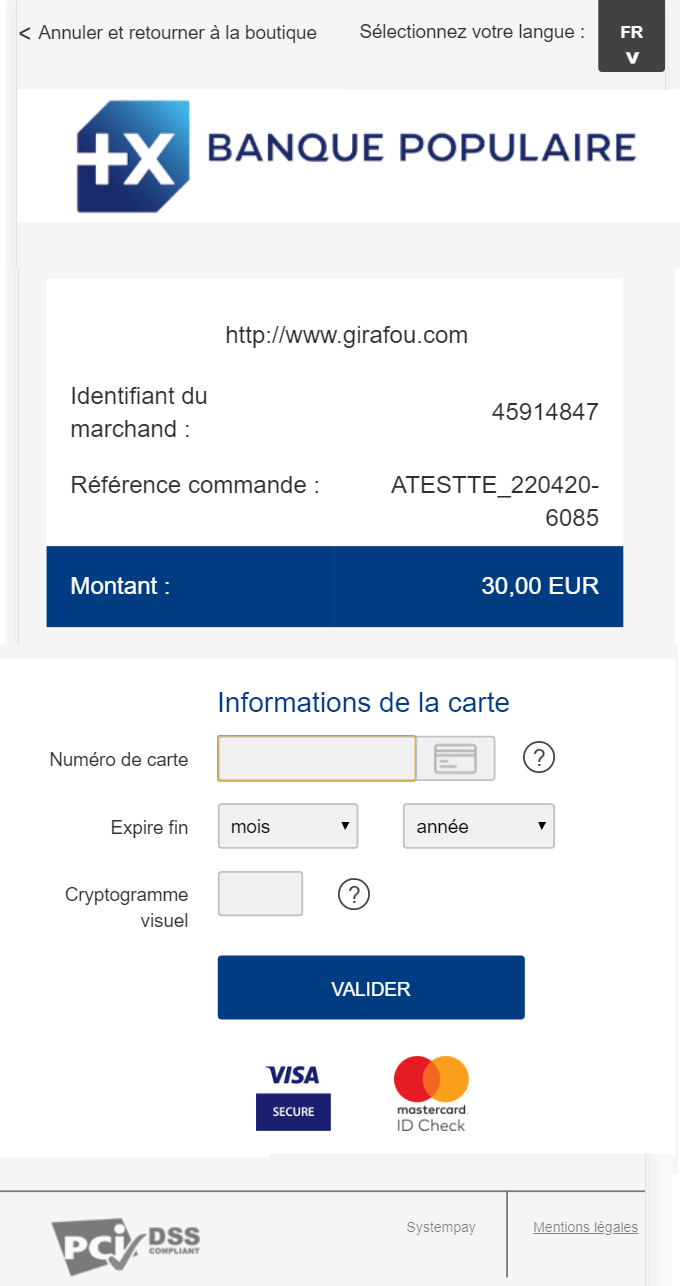This screenshot has width=680, height=1286.
Task: Click the Systempay footer text
Action: point(441,1227)
